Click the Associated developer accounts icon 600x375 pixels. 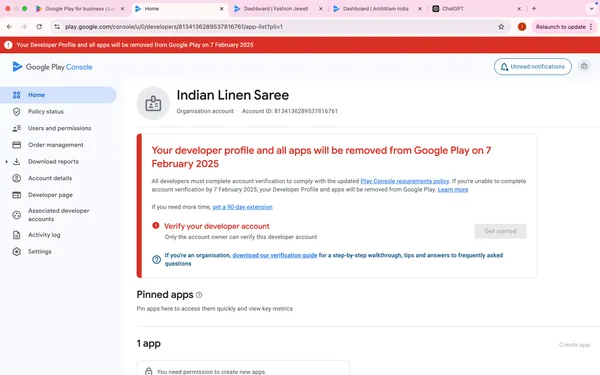(x=16, y=215)
